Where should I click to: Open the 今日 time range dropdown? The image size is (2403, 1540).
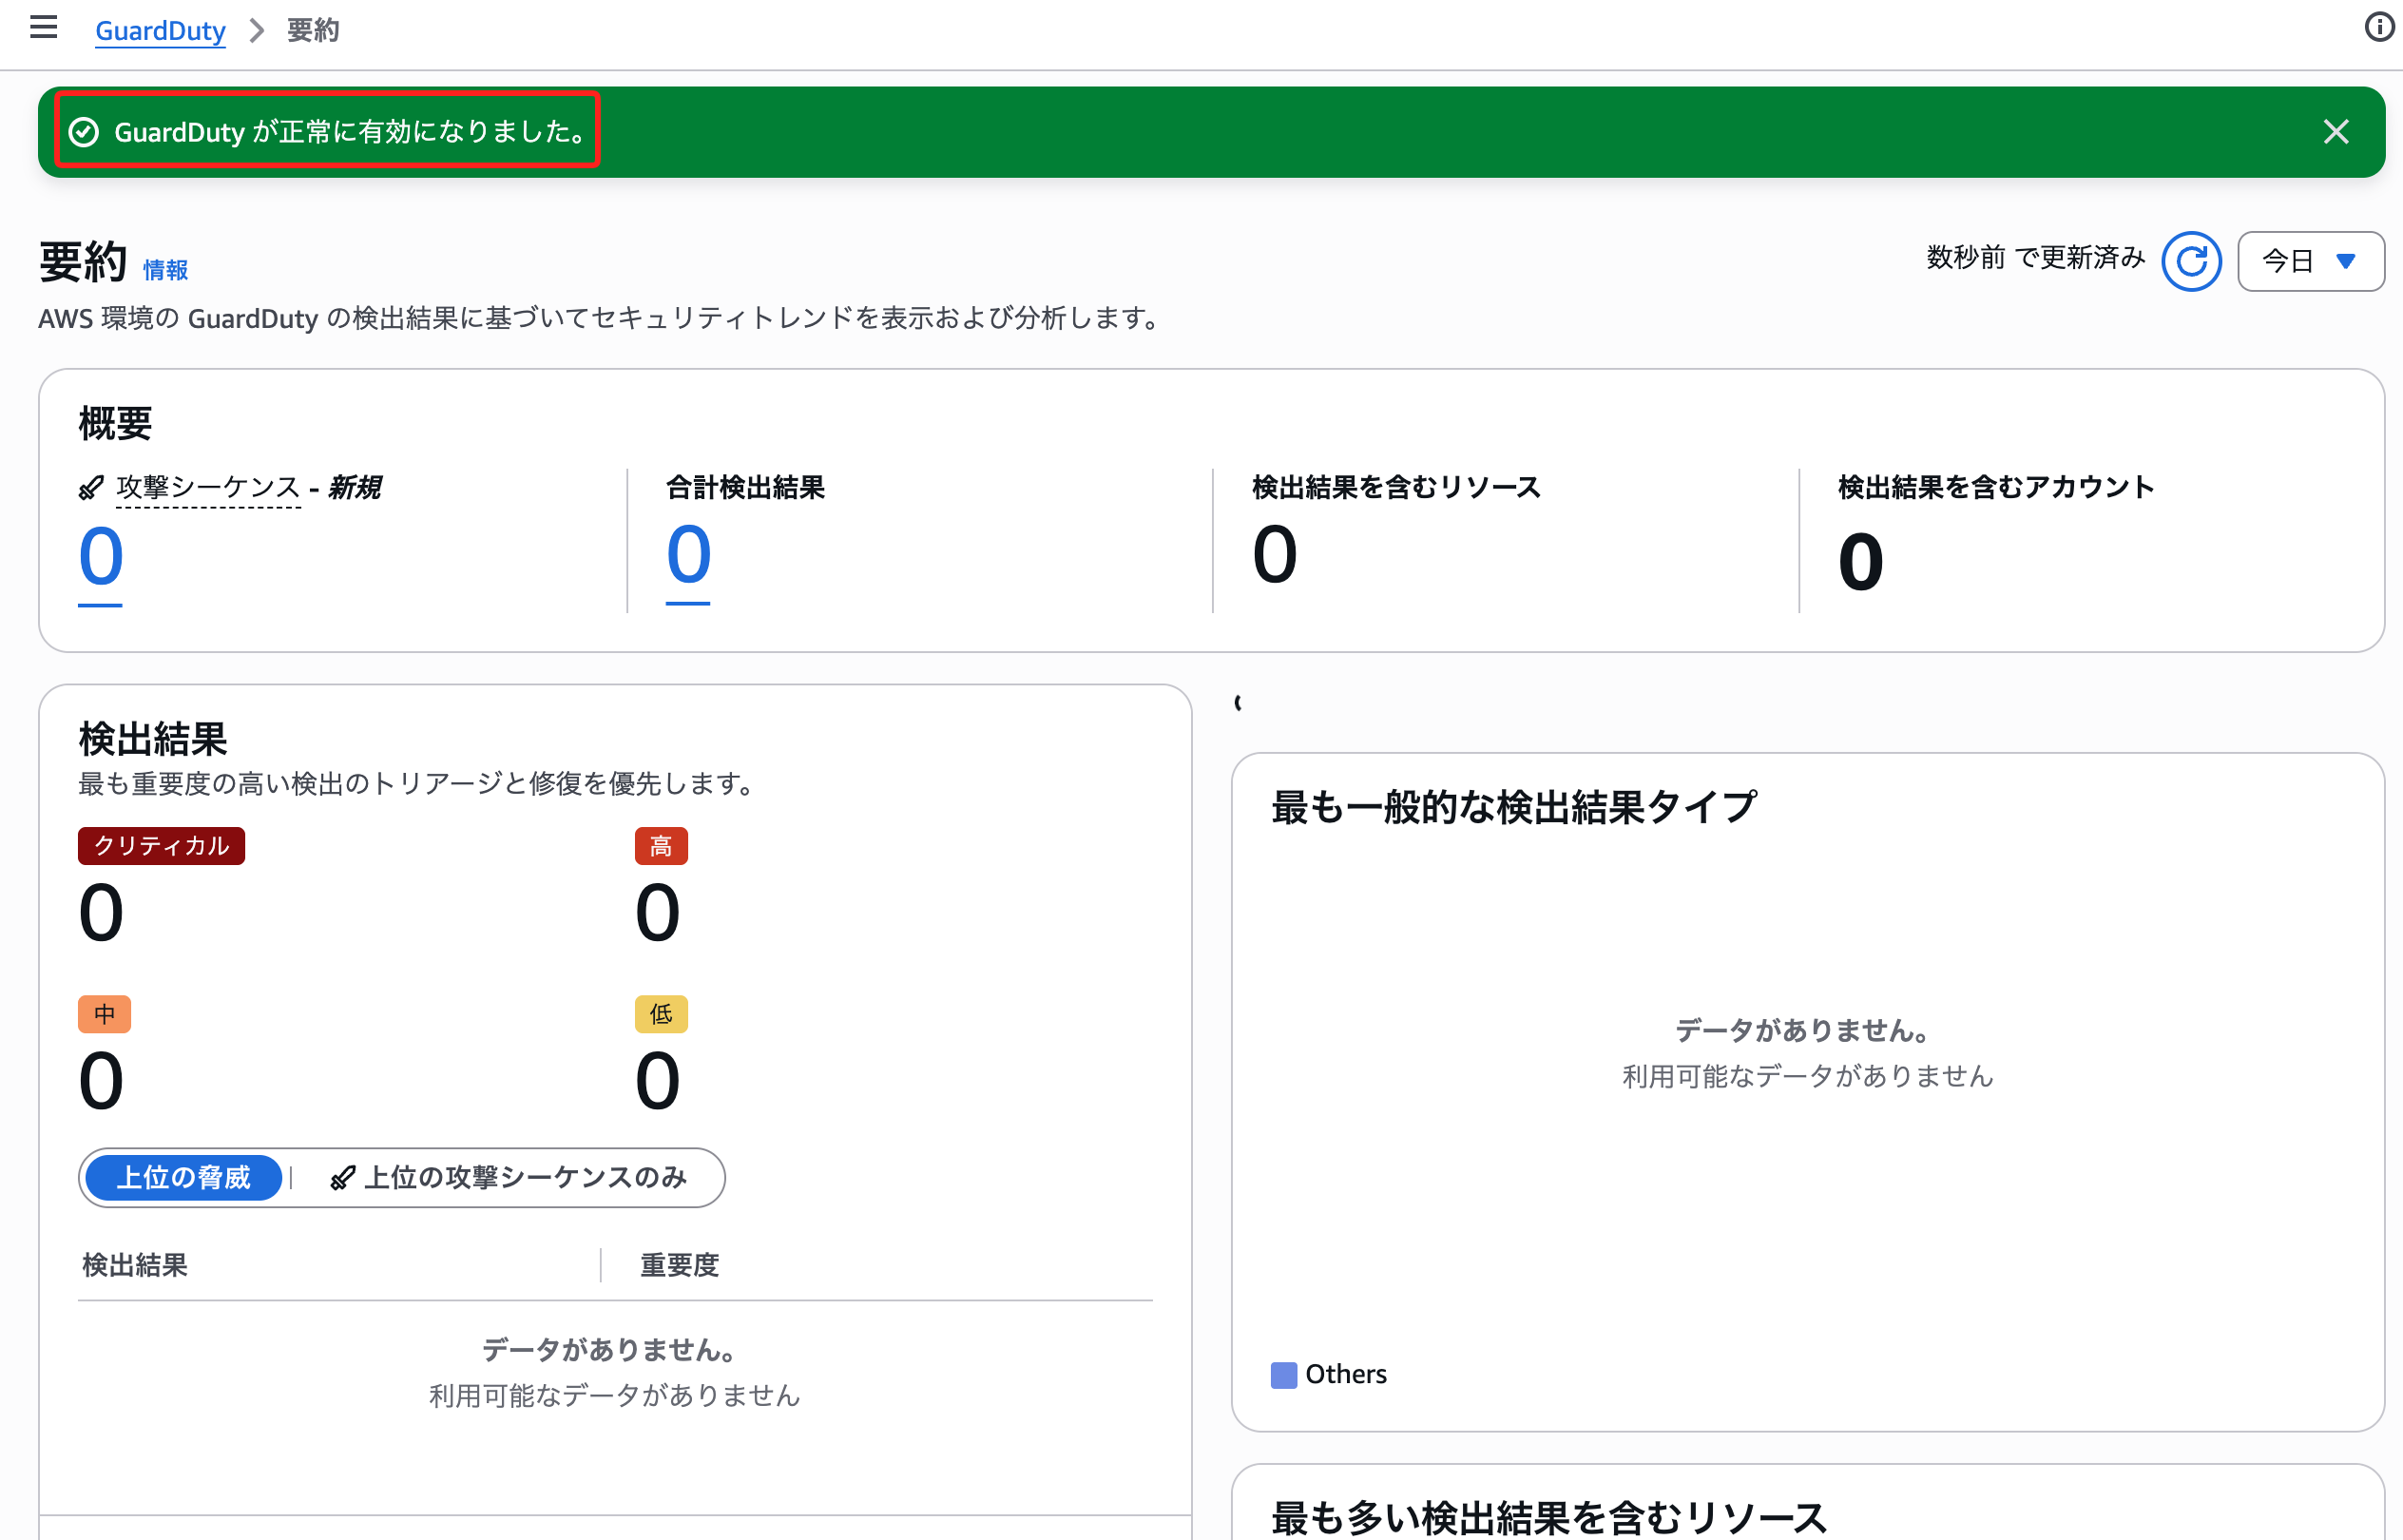(x=2310, y=262)
